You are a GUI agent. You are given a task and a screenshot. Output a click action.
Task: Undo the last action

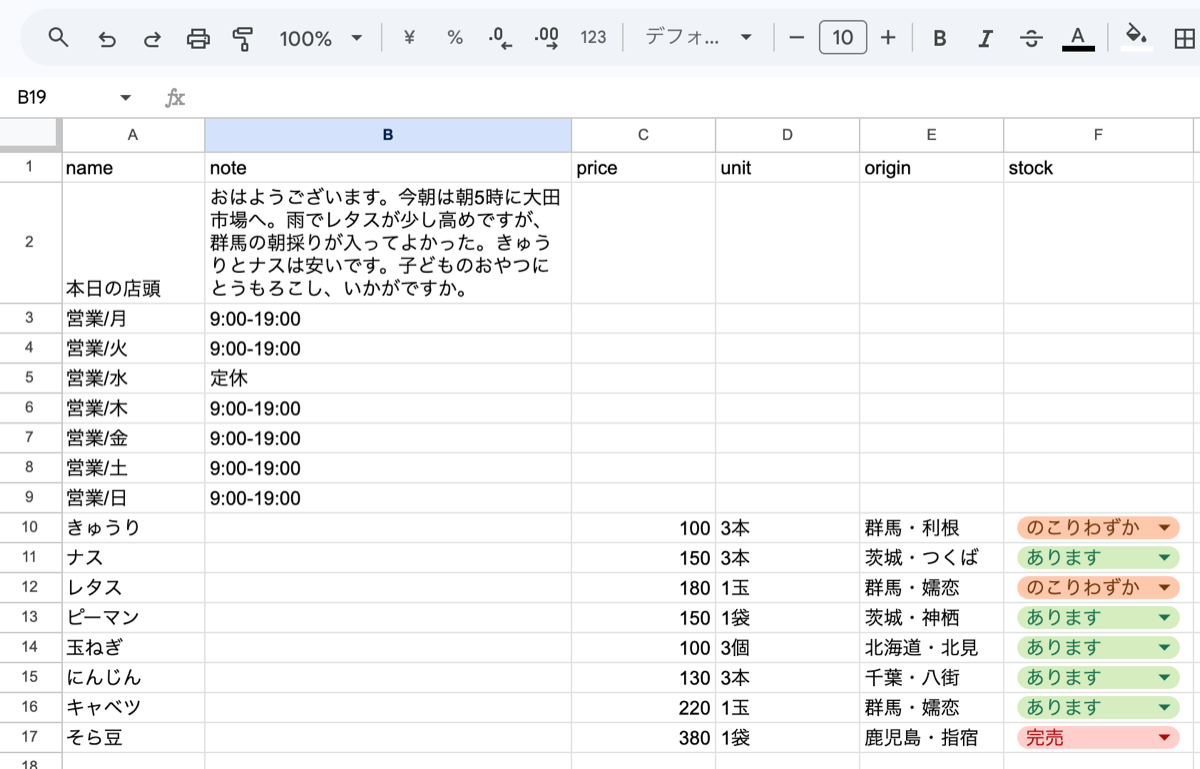tap(107, 38)
